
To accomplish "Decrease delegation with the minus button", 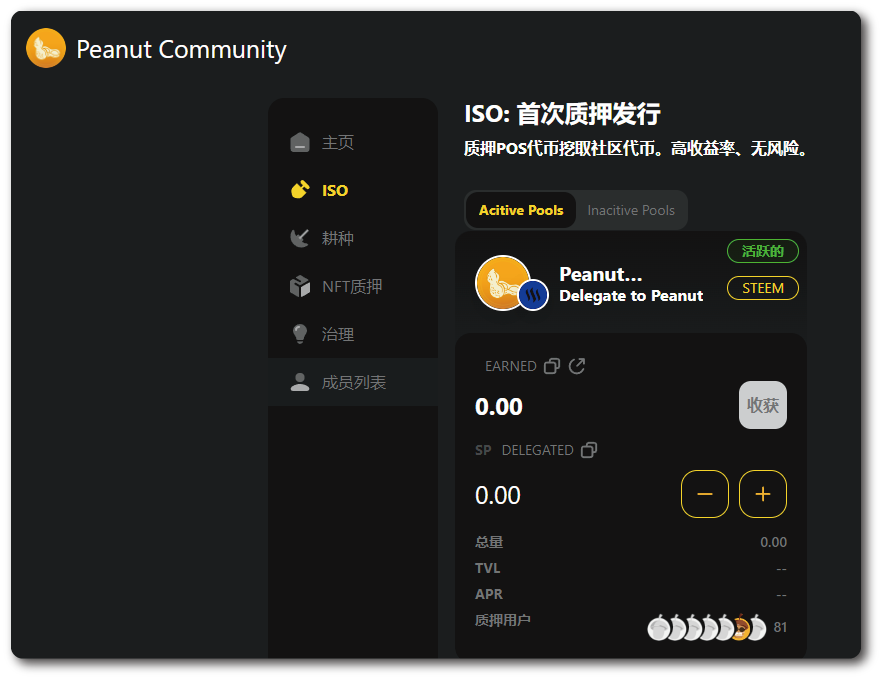I will [x=705, y=494].
